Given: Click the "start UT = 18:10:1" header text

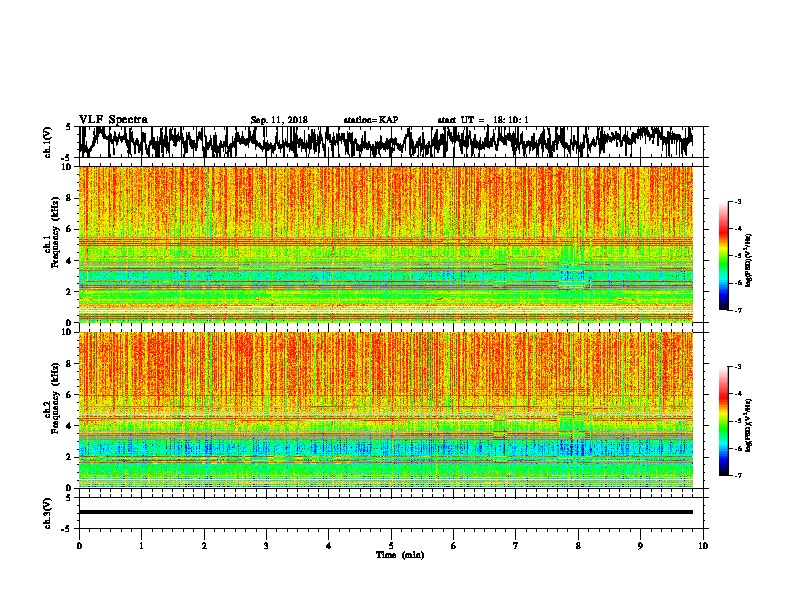Looking at the screenshot, I should pyautogui.click(x=483, y=120).
